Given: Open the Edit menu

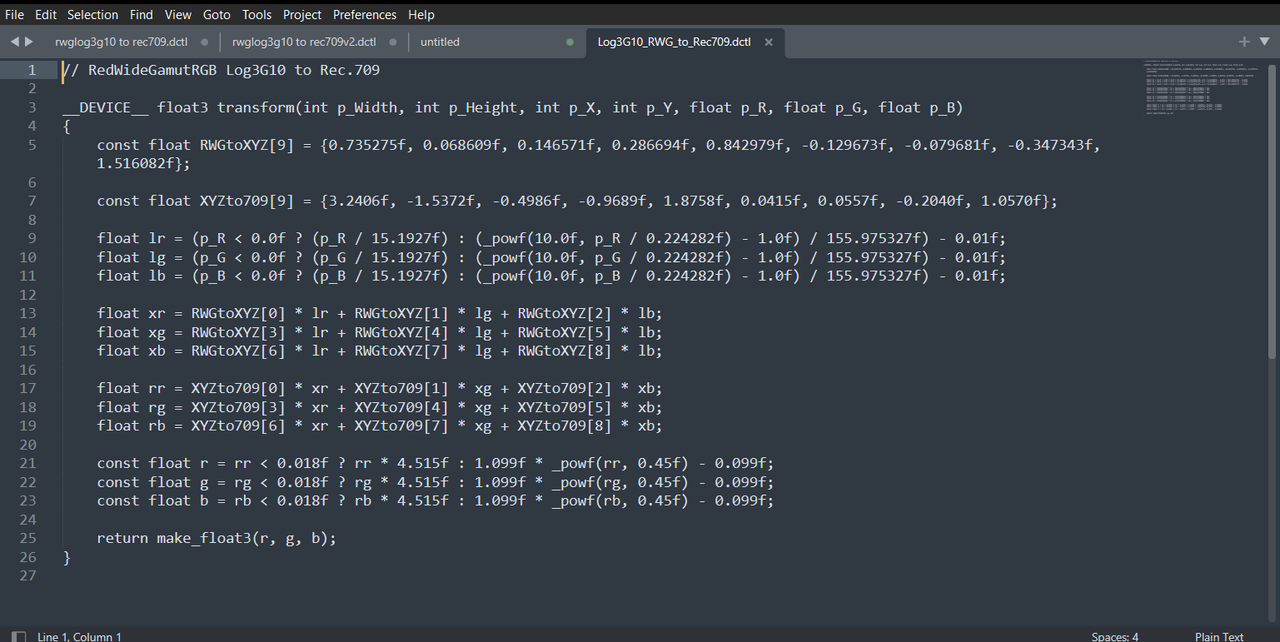Looking at the screenshot, I should pos(46,15).
